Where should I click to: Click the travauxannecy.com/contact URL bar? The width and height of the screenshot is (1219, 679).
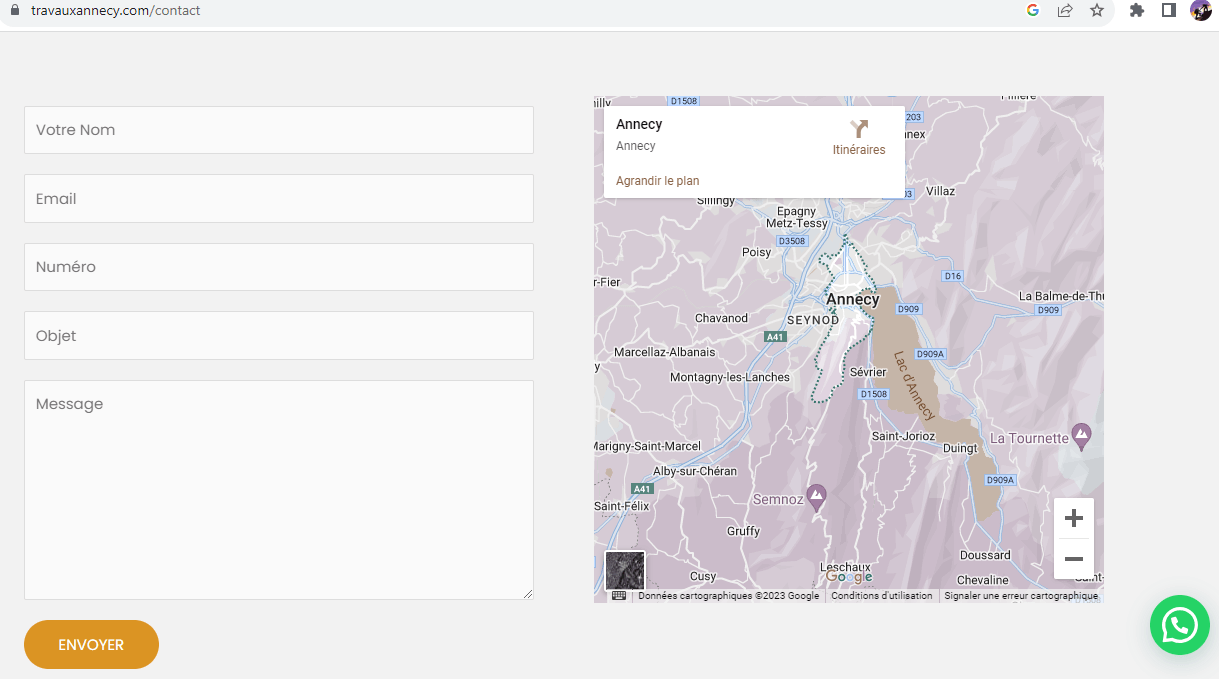[x=115, y=10]
